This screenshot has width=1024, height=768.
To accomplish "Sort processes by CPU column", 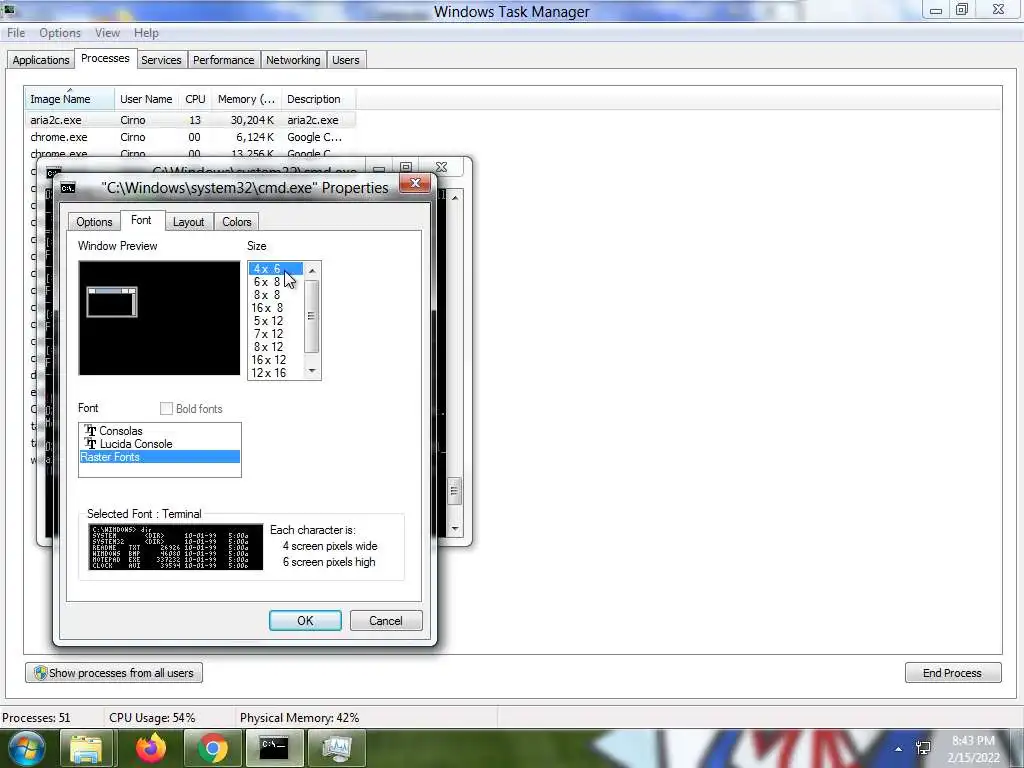I will 195,99.
